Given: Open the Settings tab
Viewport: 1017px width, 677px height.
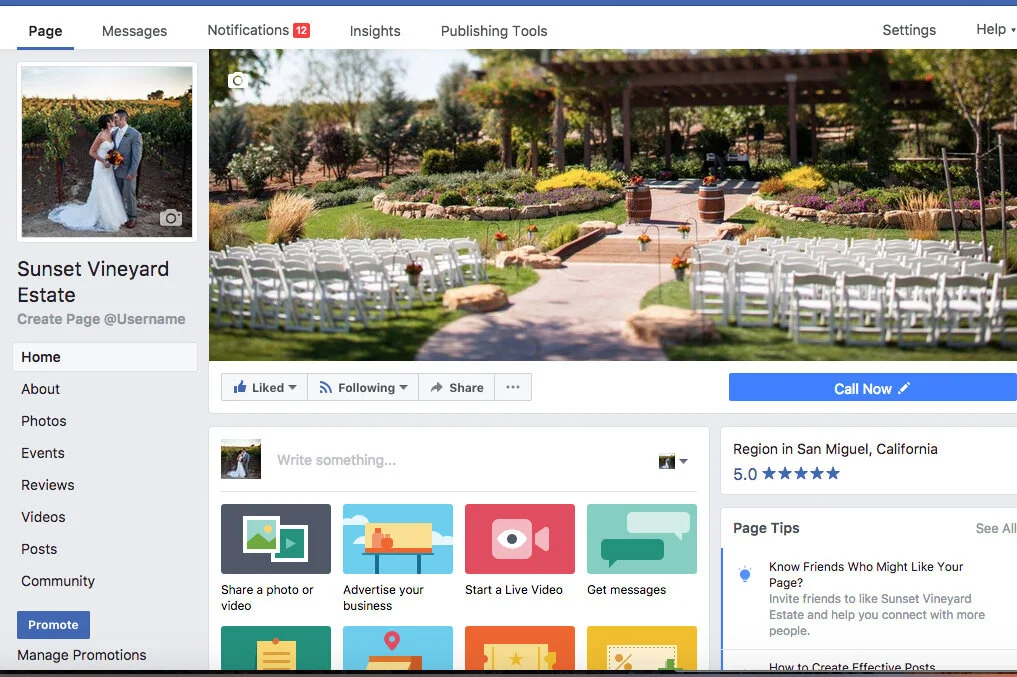Looking at the screenshot, I should 909,30.
